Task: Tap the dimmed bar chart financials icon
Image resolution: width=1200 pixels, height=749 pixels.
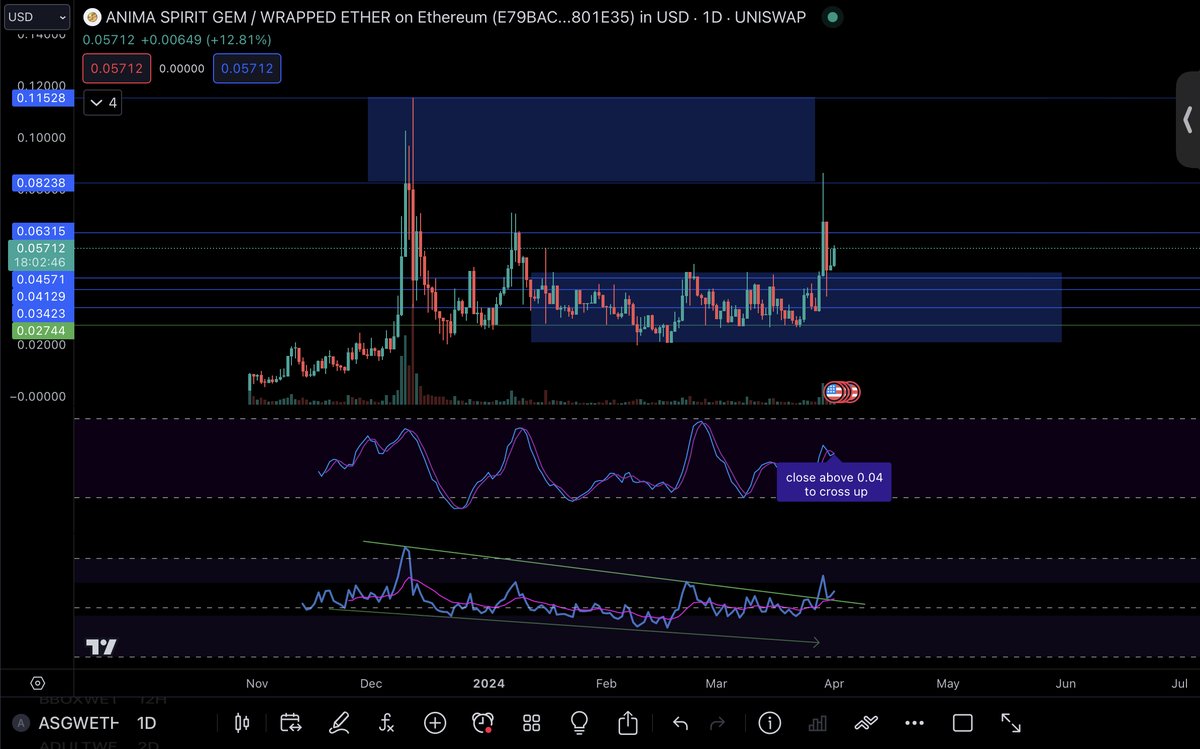Action: coord(817,722)
